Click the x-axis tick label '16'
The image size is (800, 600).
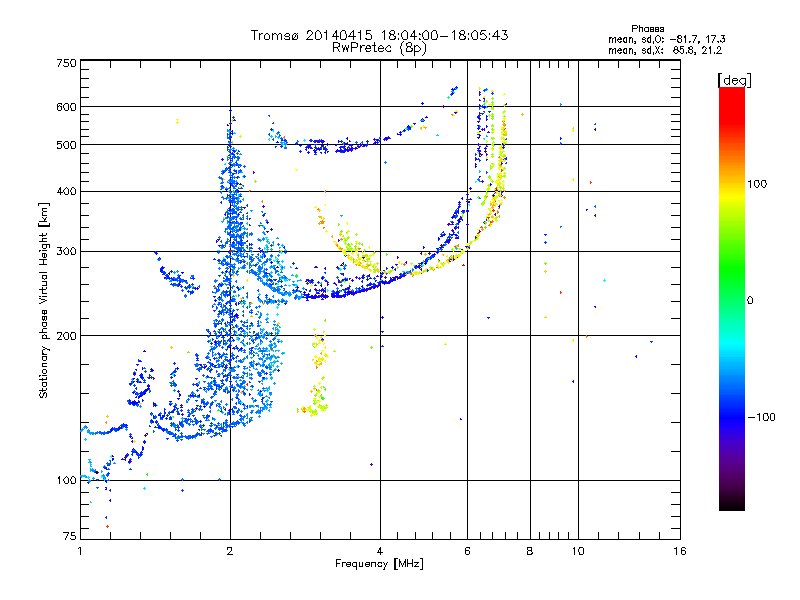coord(680,551)
